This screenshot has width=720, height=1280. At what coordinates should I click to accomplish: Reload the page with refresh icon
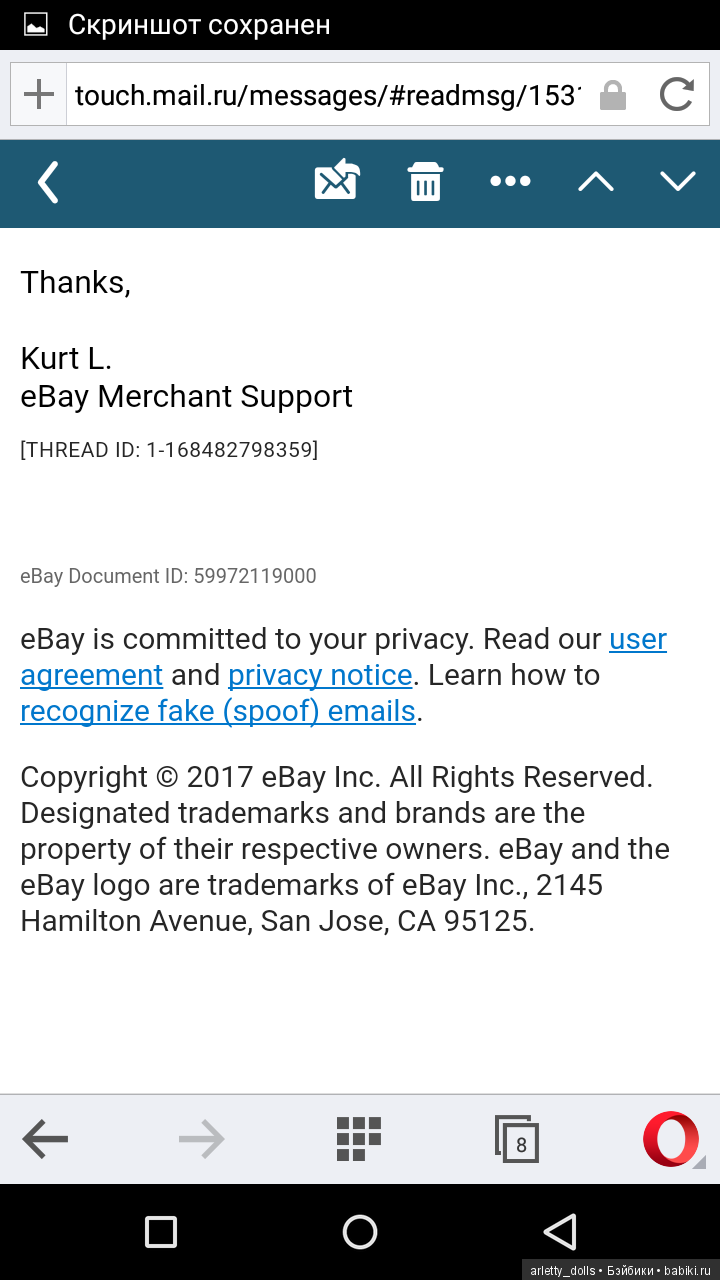coord(677,95)
